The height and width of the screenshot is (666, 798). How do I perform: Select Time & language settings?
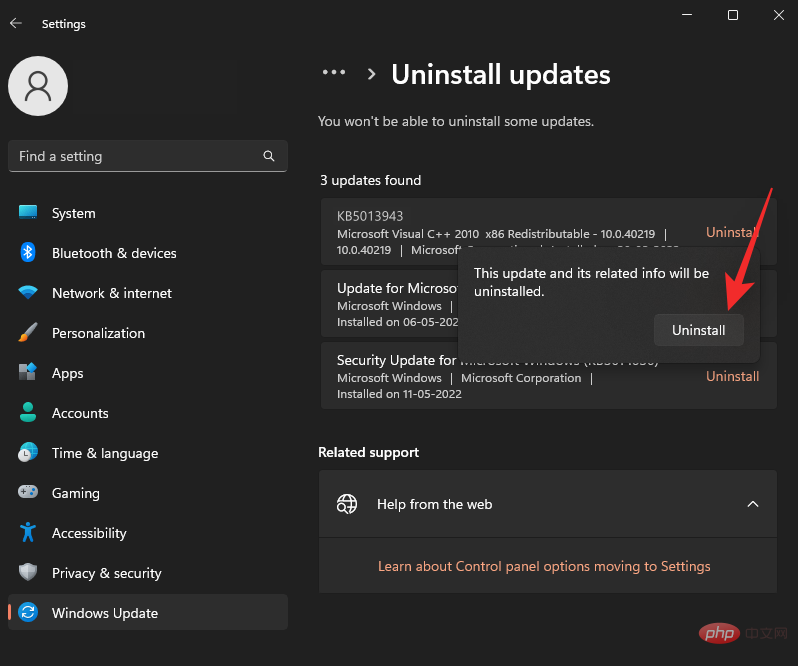click(x=105, y=453)
